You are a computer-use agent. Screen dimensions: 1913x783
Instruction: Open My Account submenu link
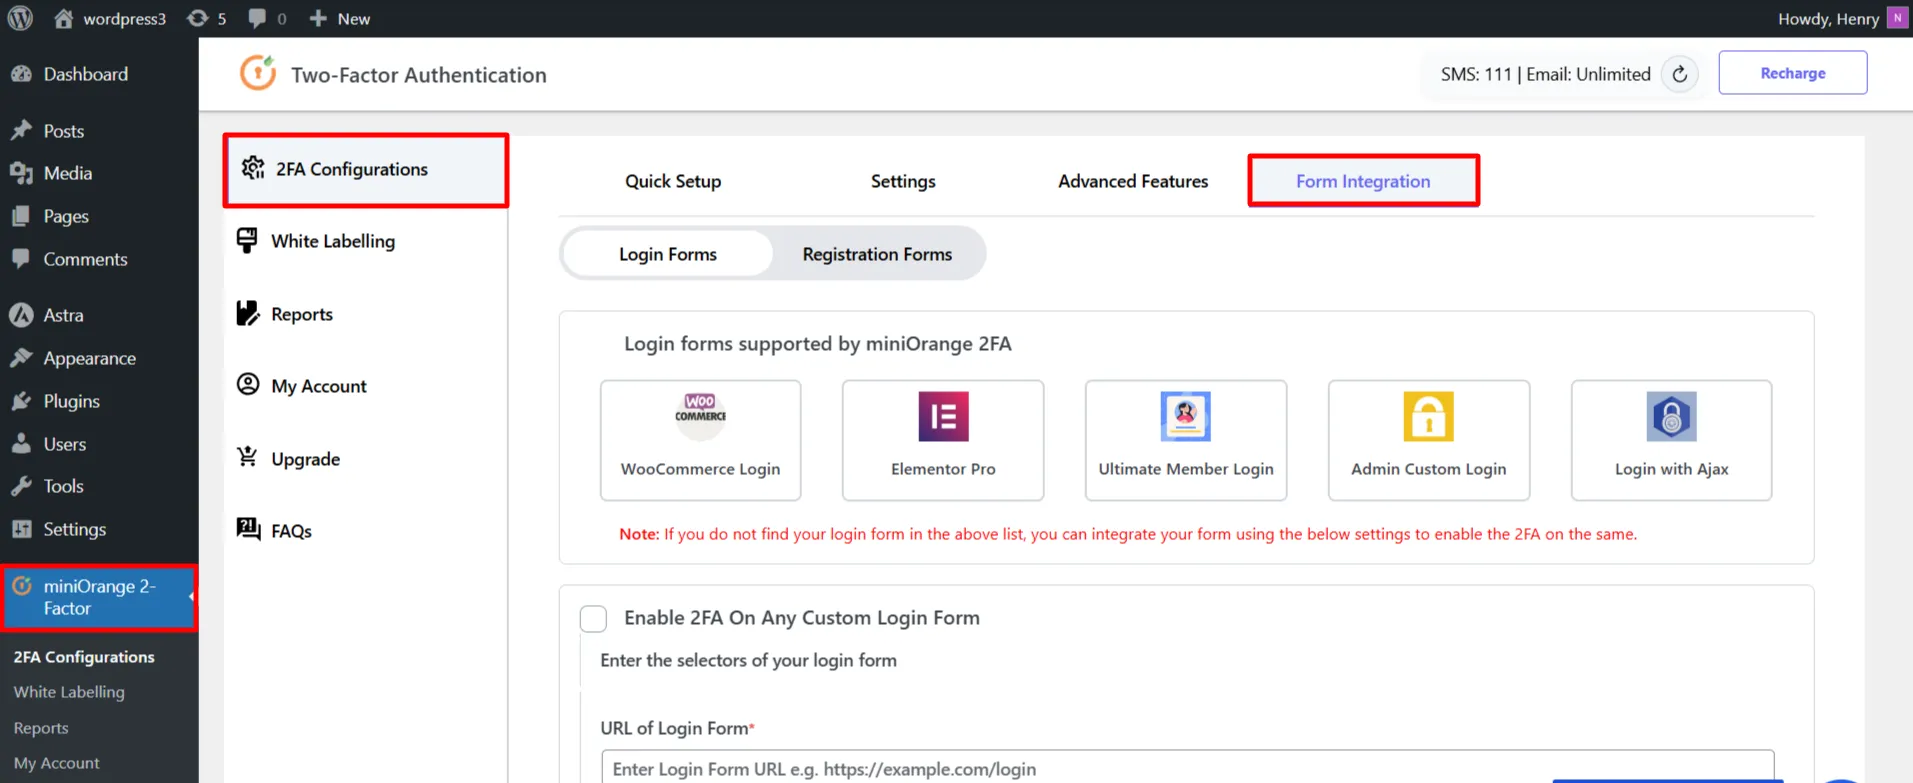click(x=56, y=763)
